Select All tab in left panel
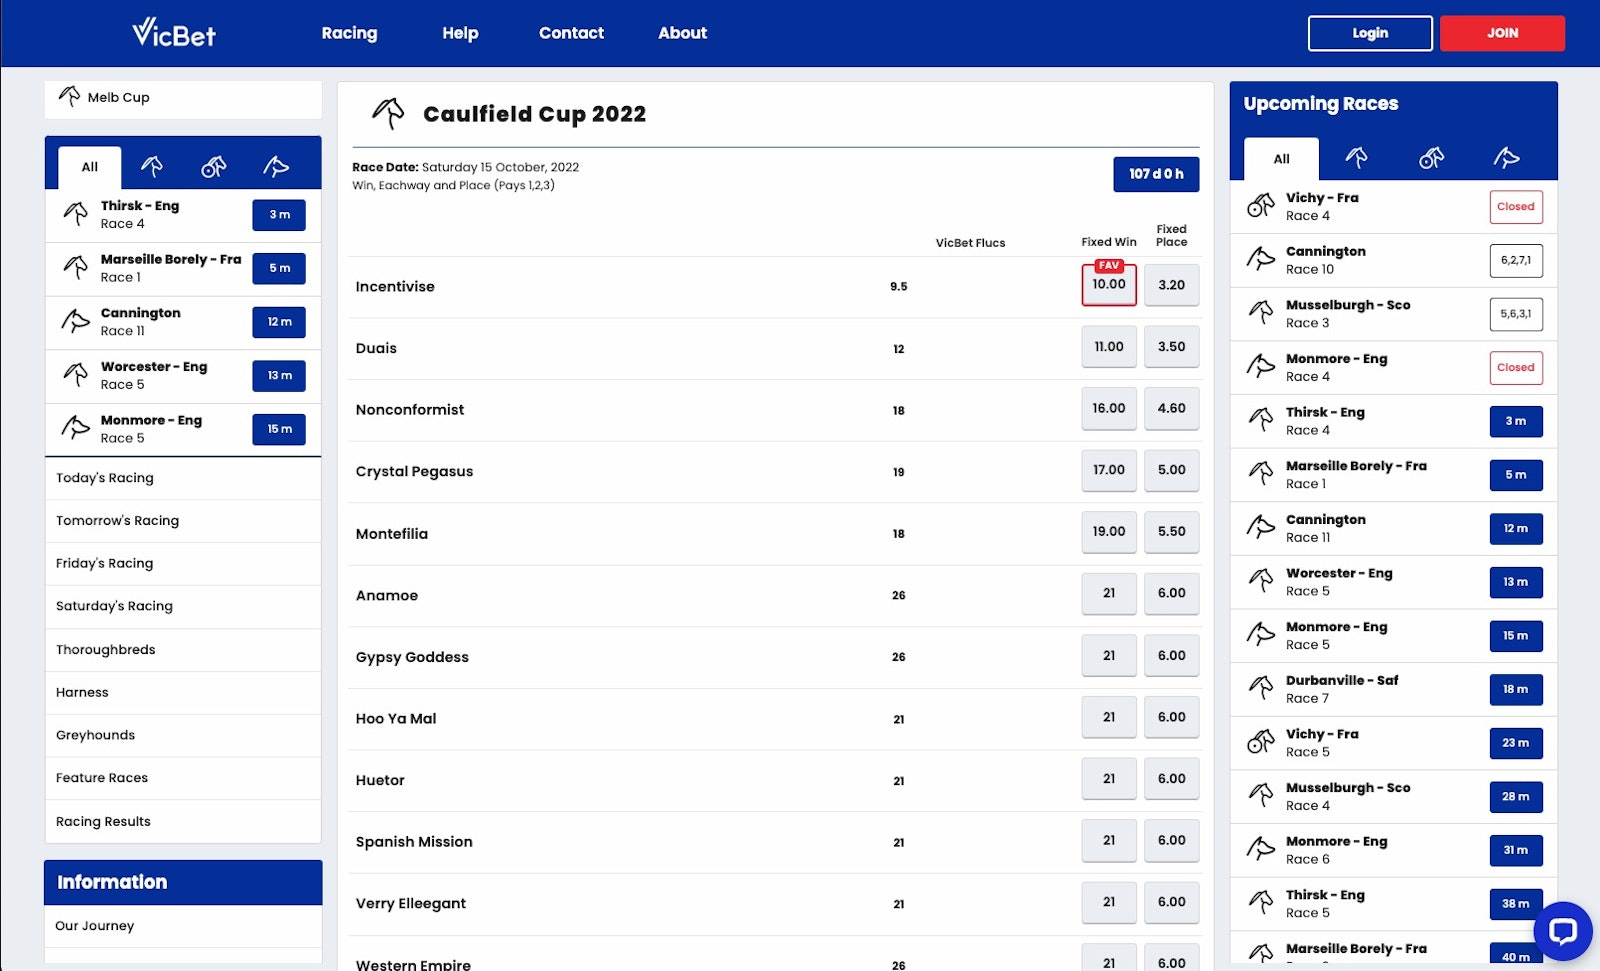 (90, 167)
